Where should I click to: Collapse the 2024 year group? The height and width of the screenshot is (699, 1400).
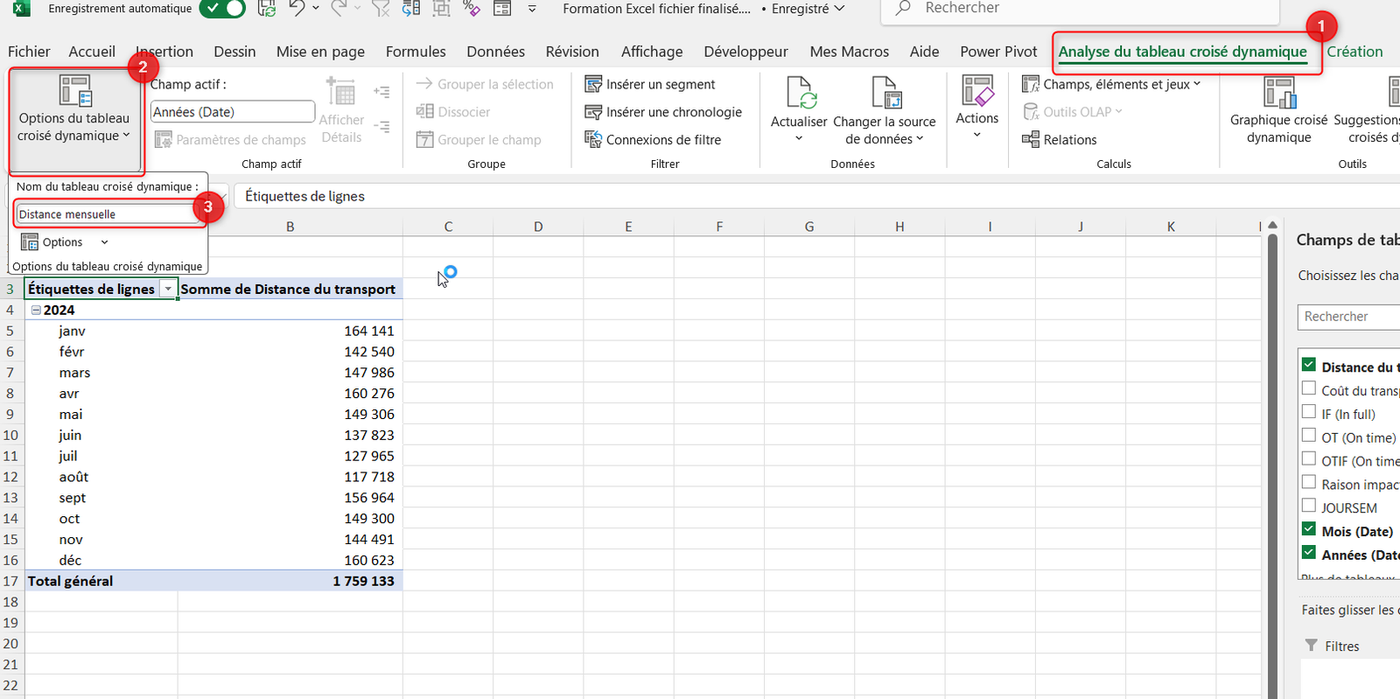[36, 310]
